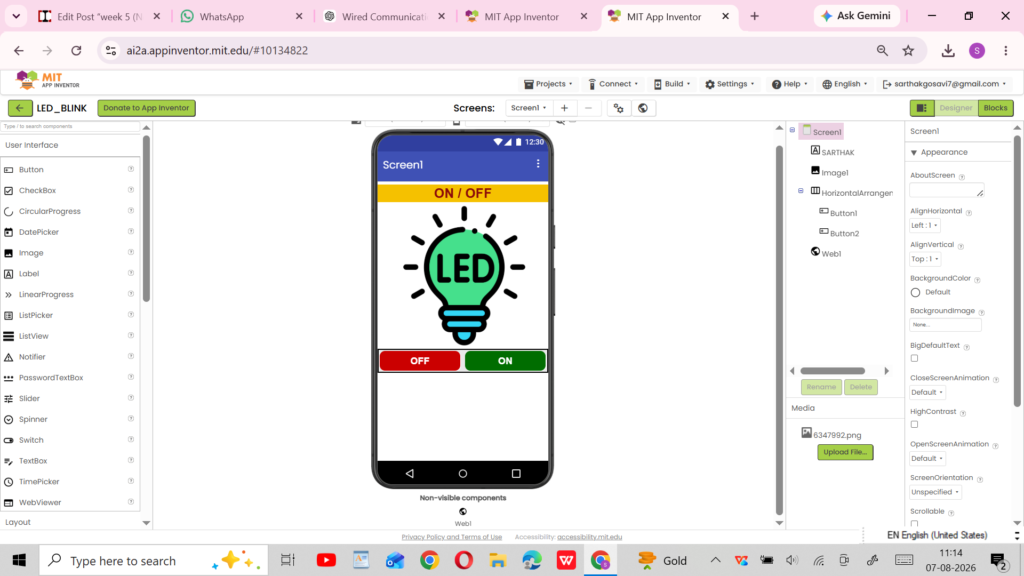Click the AboutScreen text field
The width and height of the screenshot is (1024, 576).
point(946,190)
